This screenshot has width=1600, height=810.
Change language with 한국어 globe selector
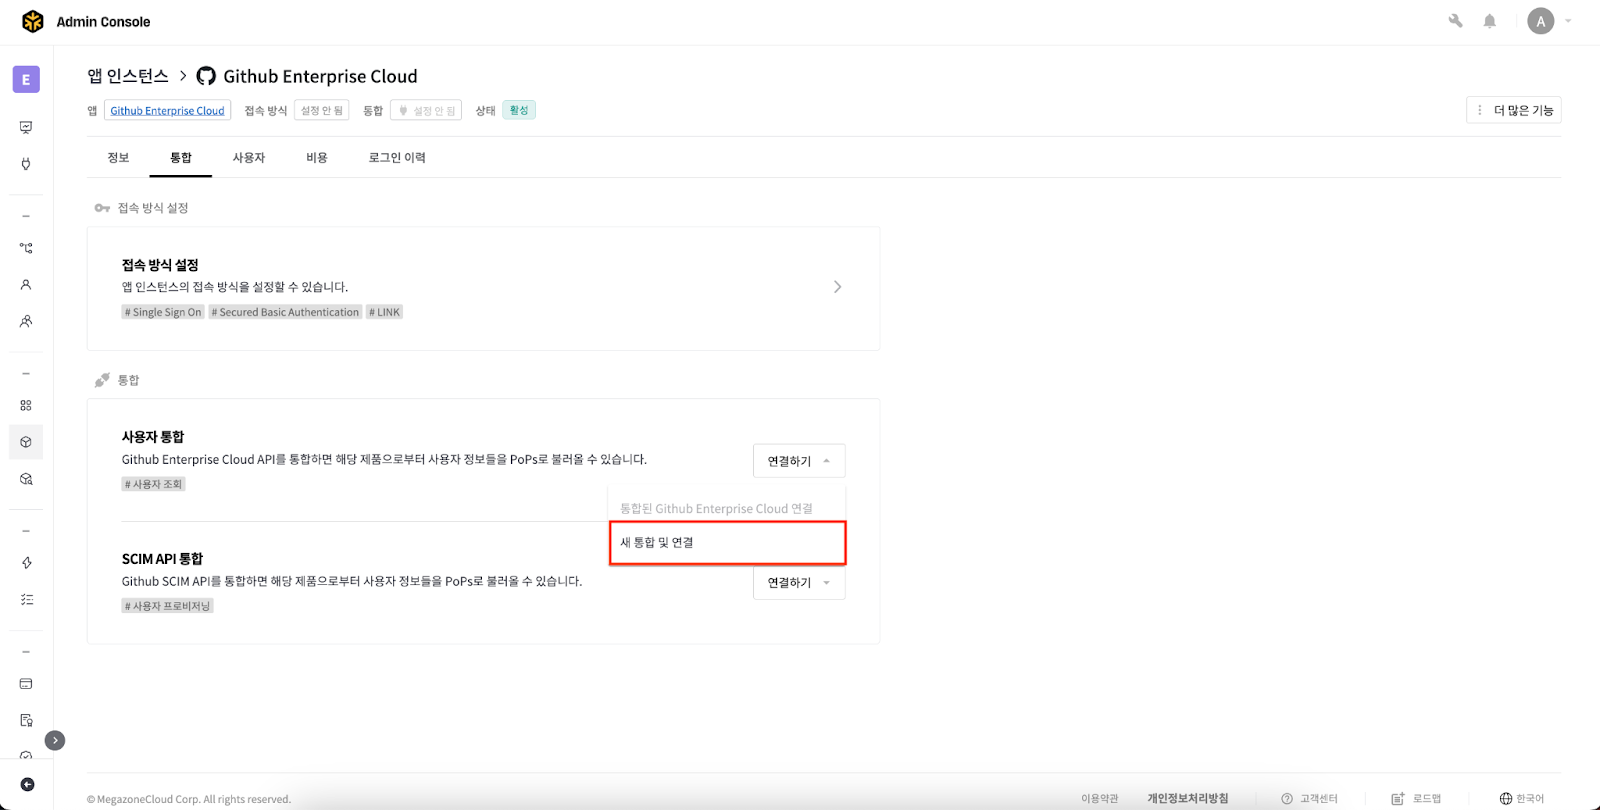pyautogui.click(x=1521, y=798)
